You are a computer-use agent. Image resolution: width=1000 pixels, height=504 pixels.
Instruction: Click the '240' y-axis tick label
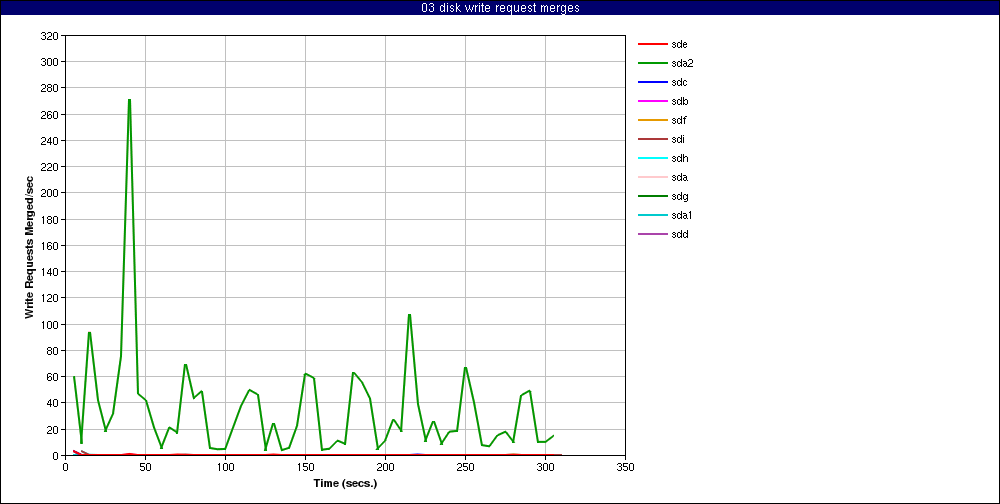pyautogui.click(x=50, y=140)
